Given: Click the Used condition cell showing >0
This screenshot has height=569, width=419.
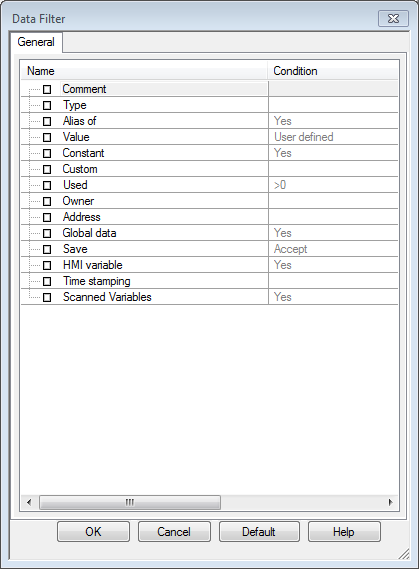Looking at the screenshot, I should point(333,185).
